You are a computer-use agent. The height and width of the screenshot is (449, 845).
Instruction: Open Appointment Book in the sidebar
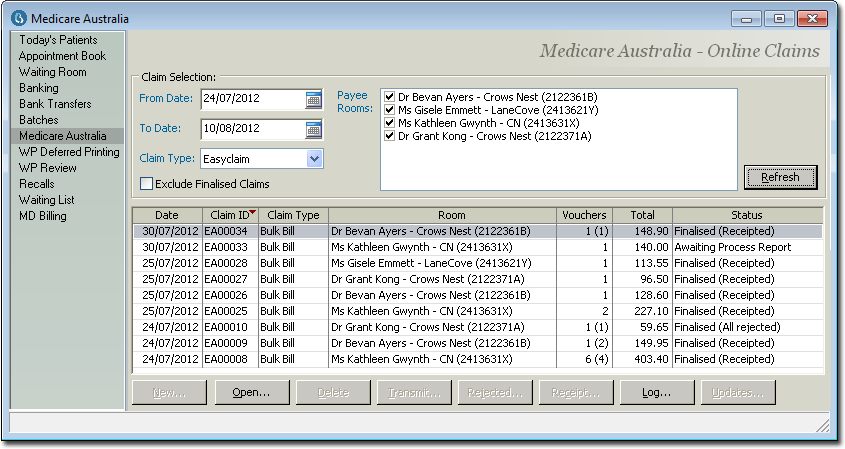[62, 56]
